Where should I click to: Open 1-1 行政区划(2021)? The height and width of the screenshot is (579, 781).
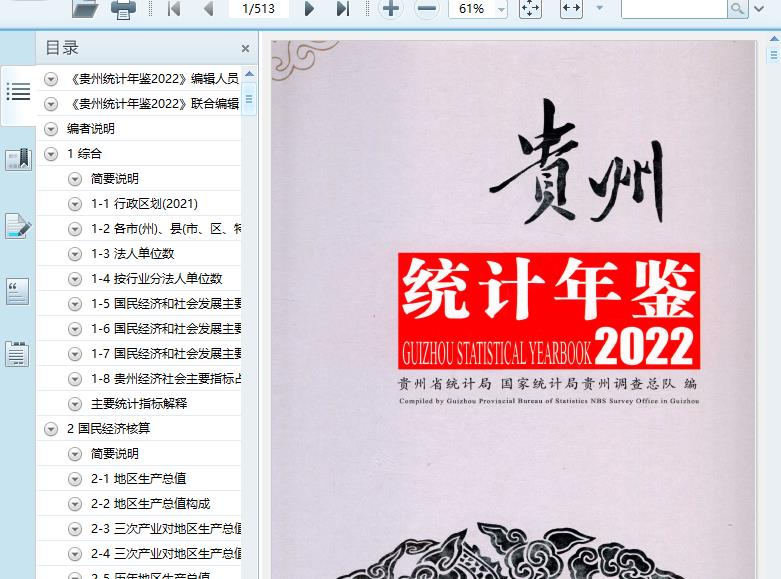[144, 203]
